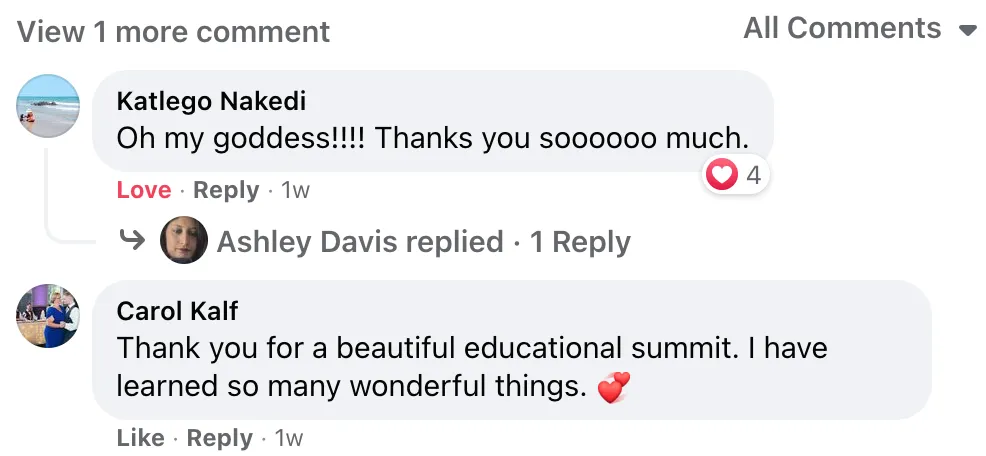Screen dimensions: 986x456
Task: Click "Ashley Davis replied" text
Action: click(360, 242)
